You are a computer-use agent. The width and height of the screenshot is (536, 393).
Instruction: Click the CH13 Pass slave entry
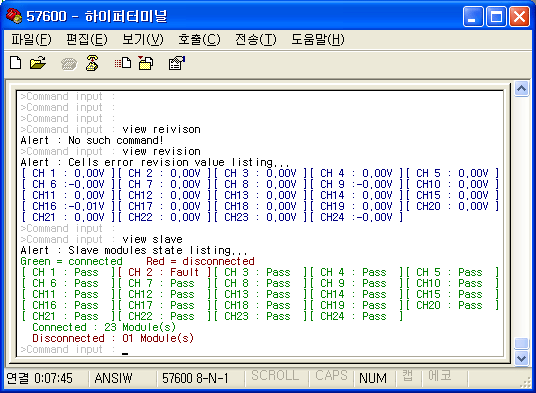pos(260,294)
